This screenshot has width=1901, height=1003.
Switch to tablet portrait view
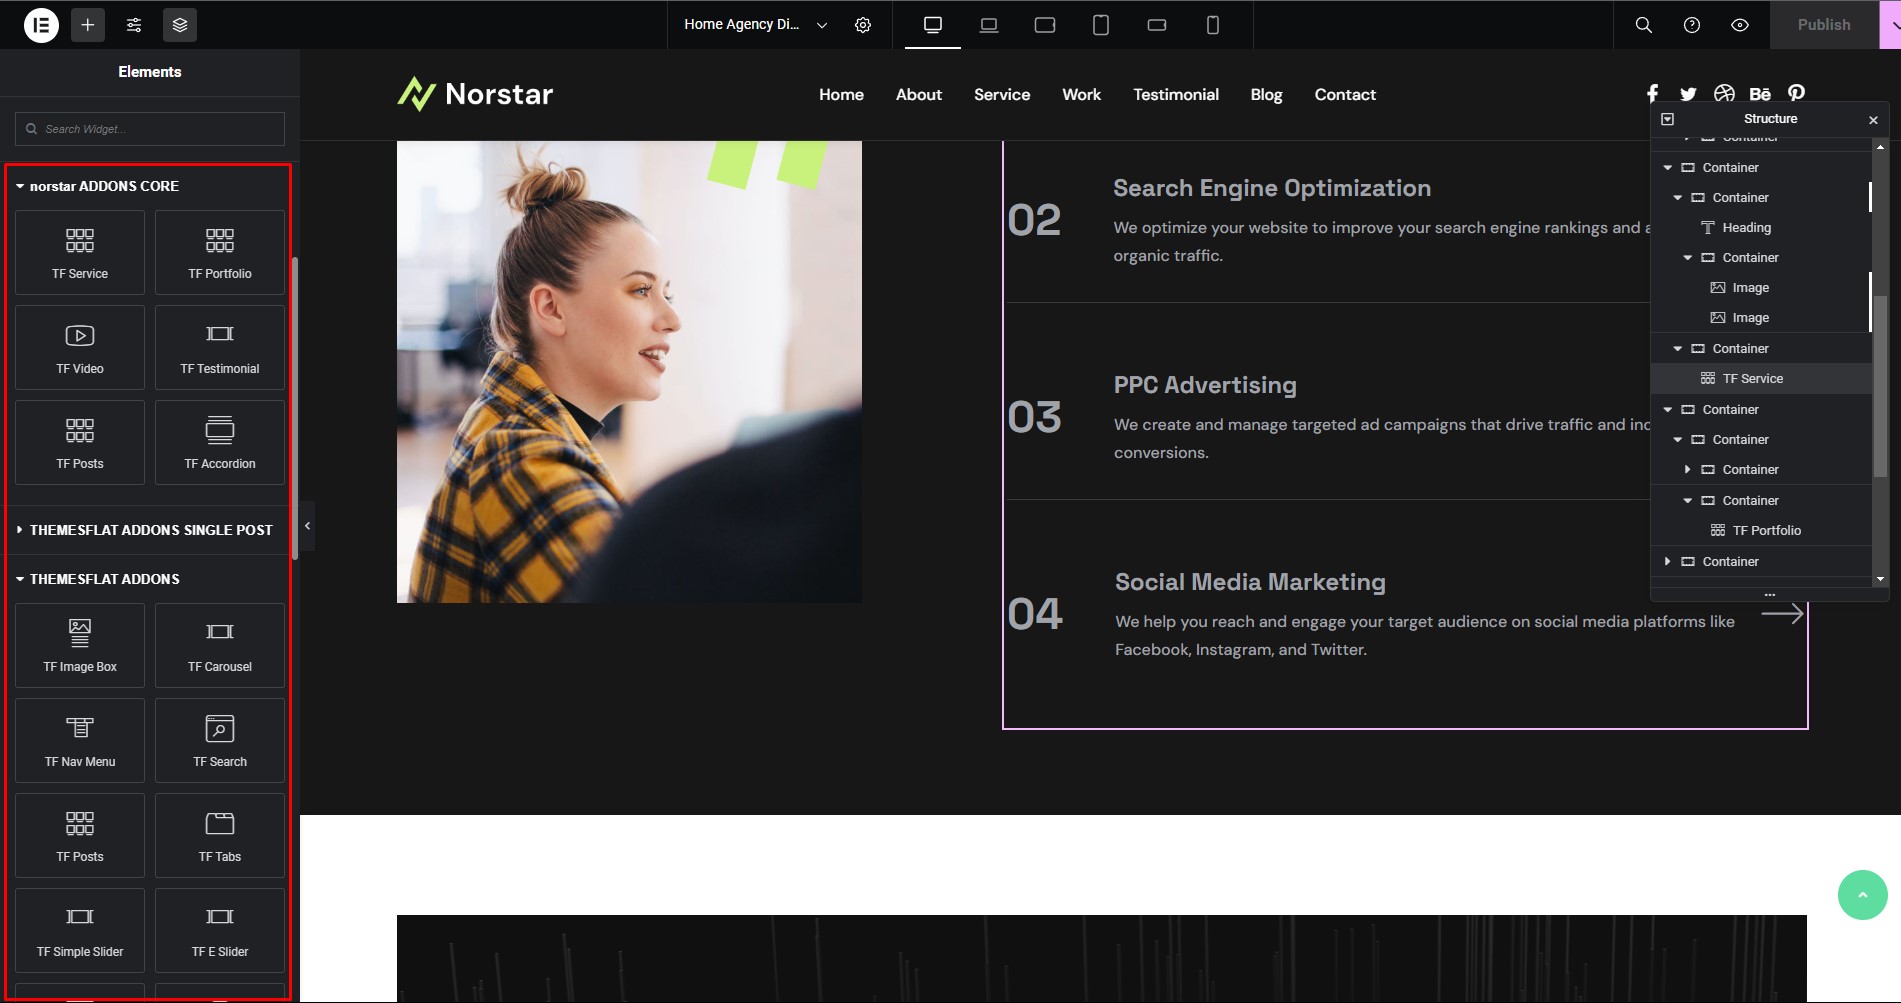(1101, 25)
